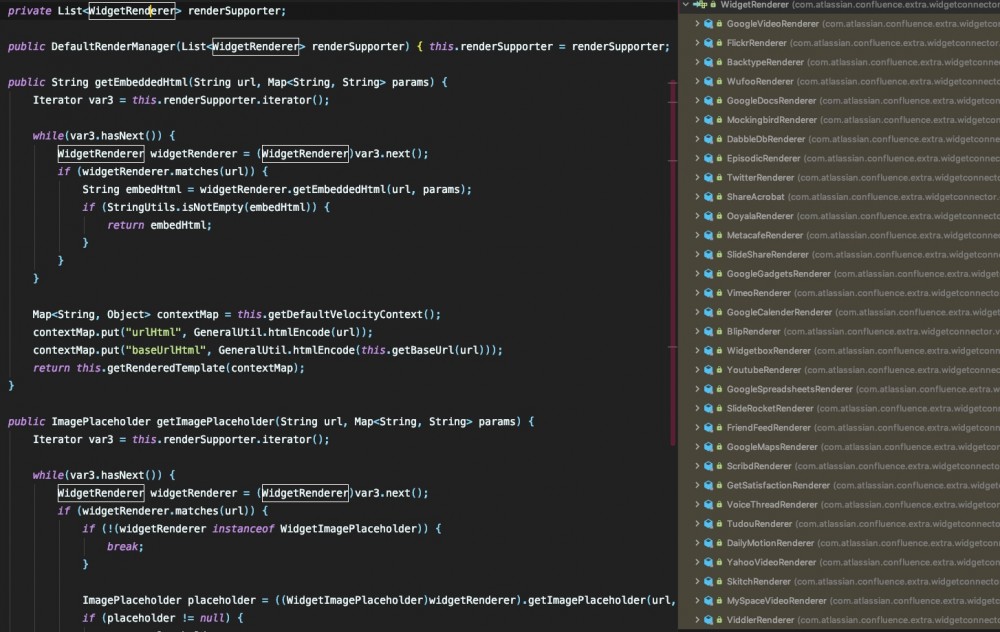Screen dimensions: 1000x632
Task: Expand the VimeoRenderer node
Action: [697, 292]
